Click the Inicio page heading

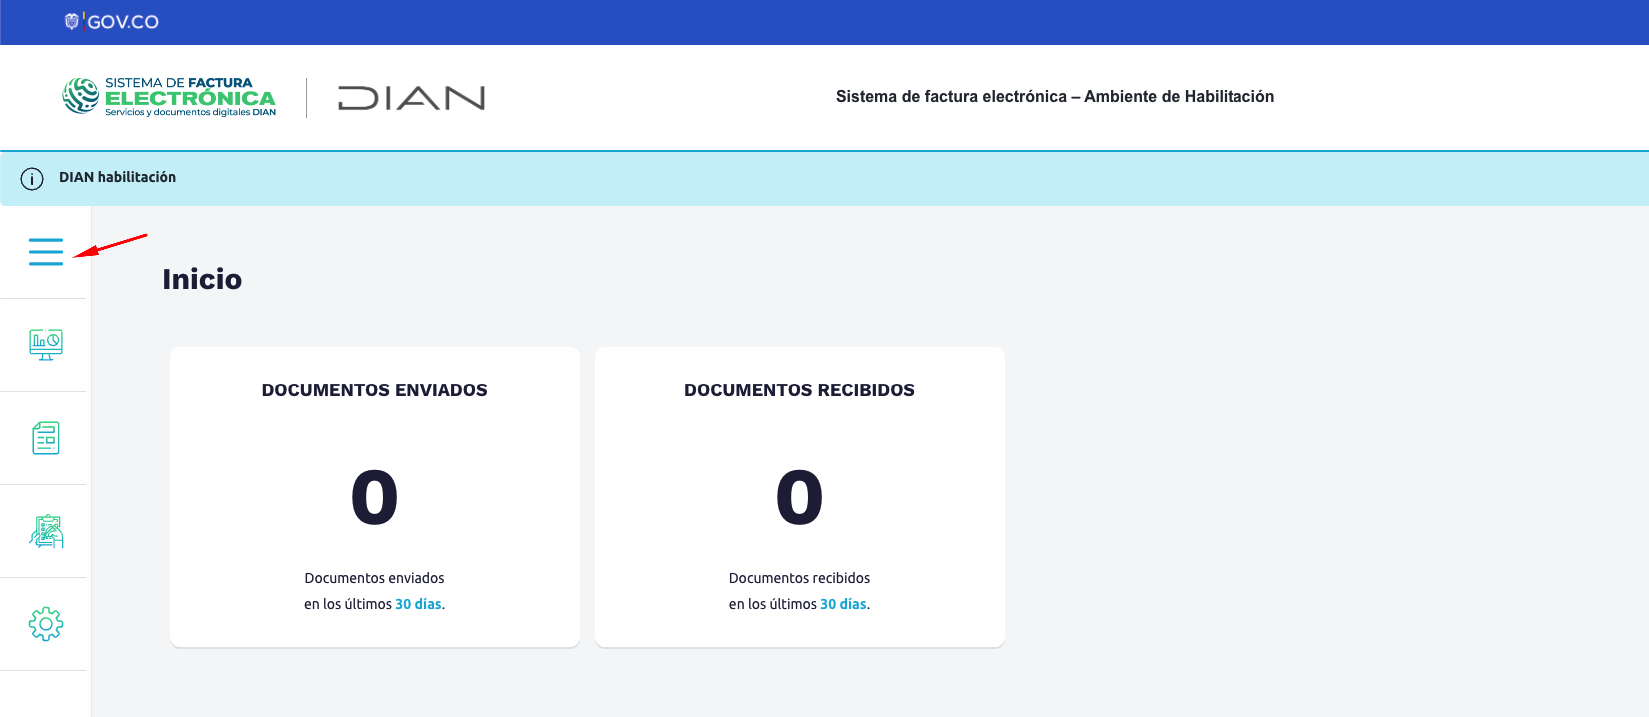(x=202, y=279)
